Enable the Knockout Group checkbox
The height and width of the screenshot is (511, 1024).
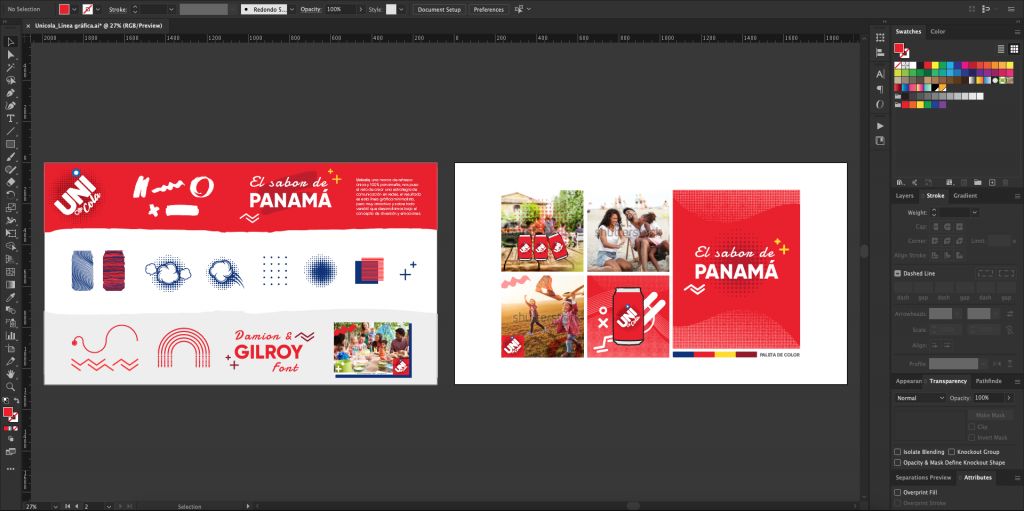click(952, 452)
